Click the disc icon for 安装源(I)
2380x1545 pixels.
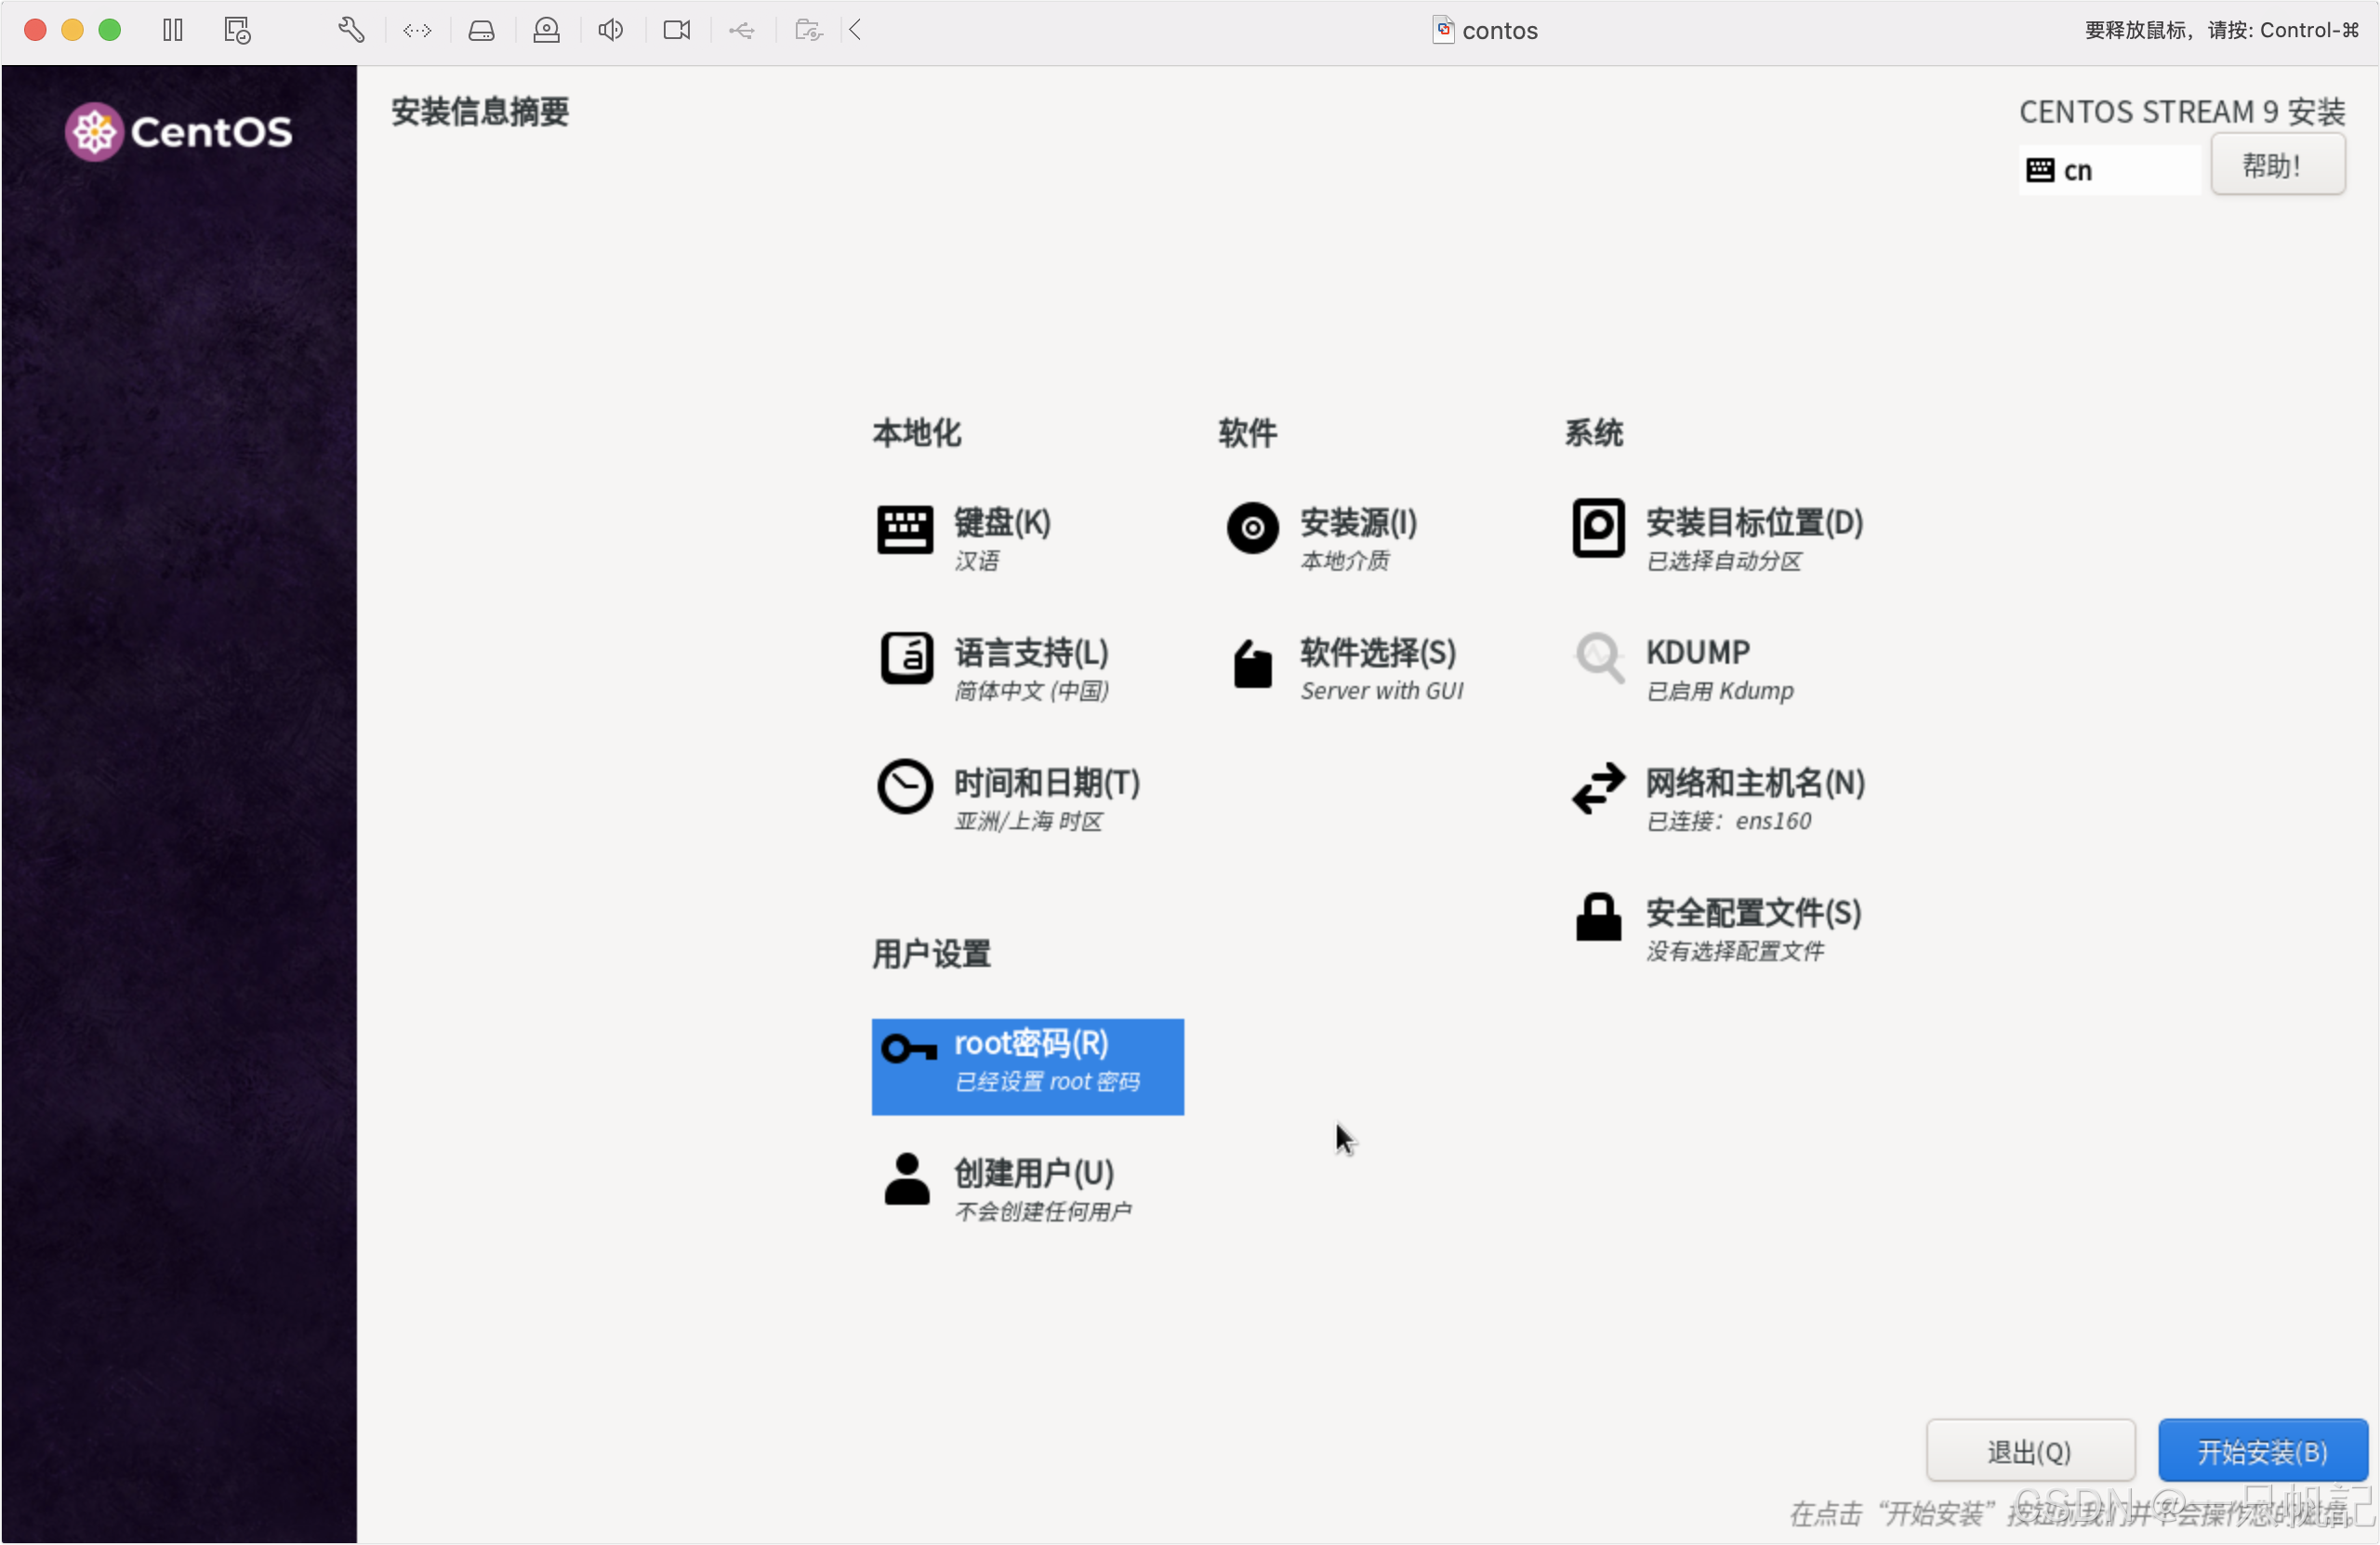1252,528
